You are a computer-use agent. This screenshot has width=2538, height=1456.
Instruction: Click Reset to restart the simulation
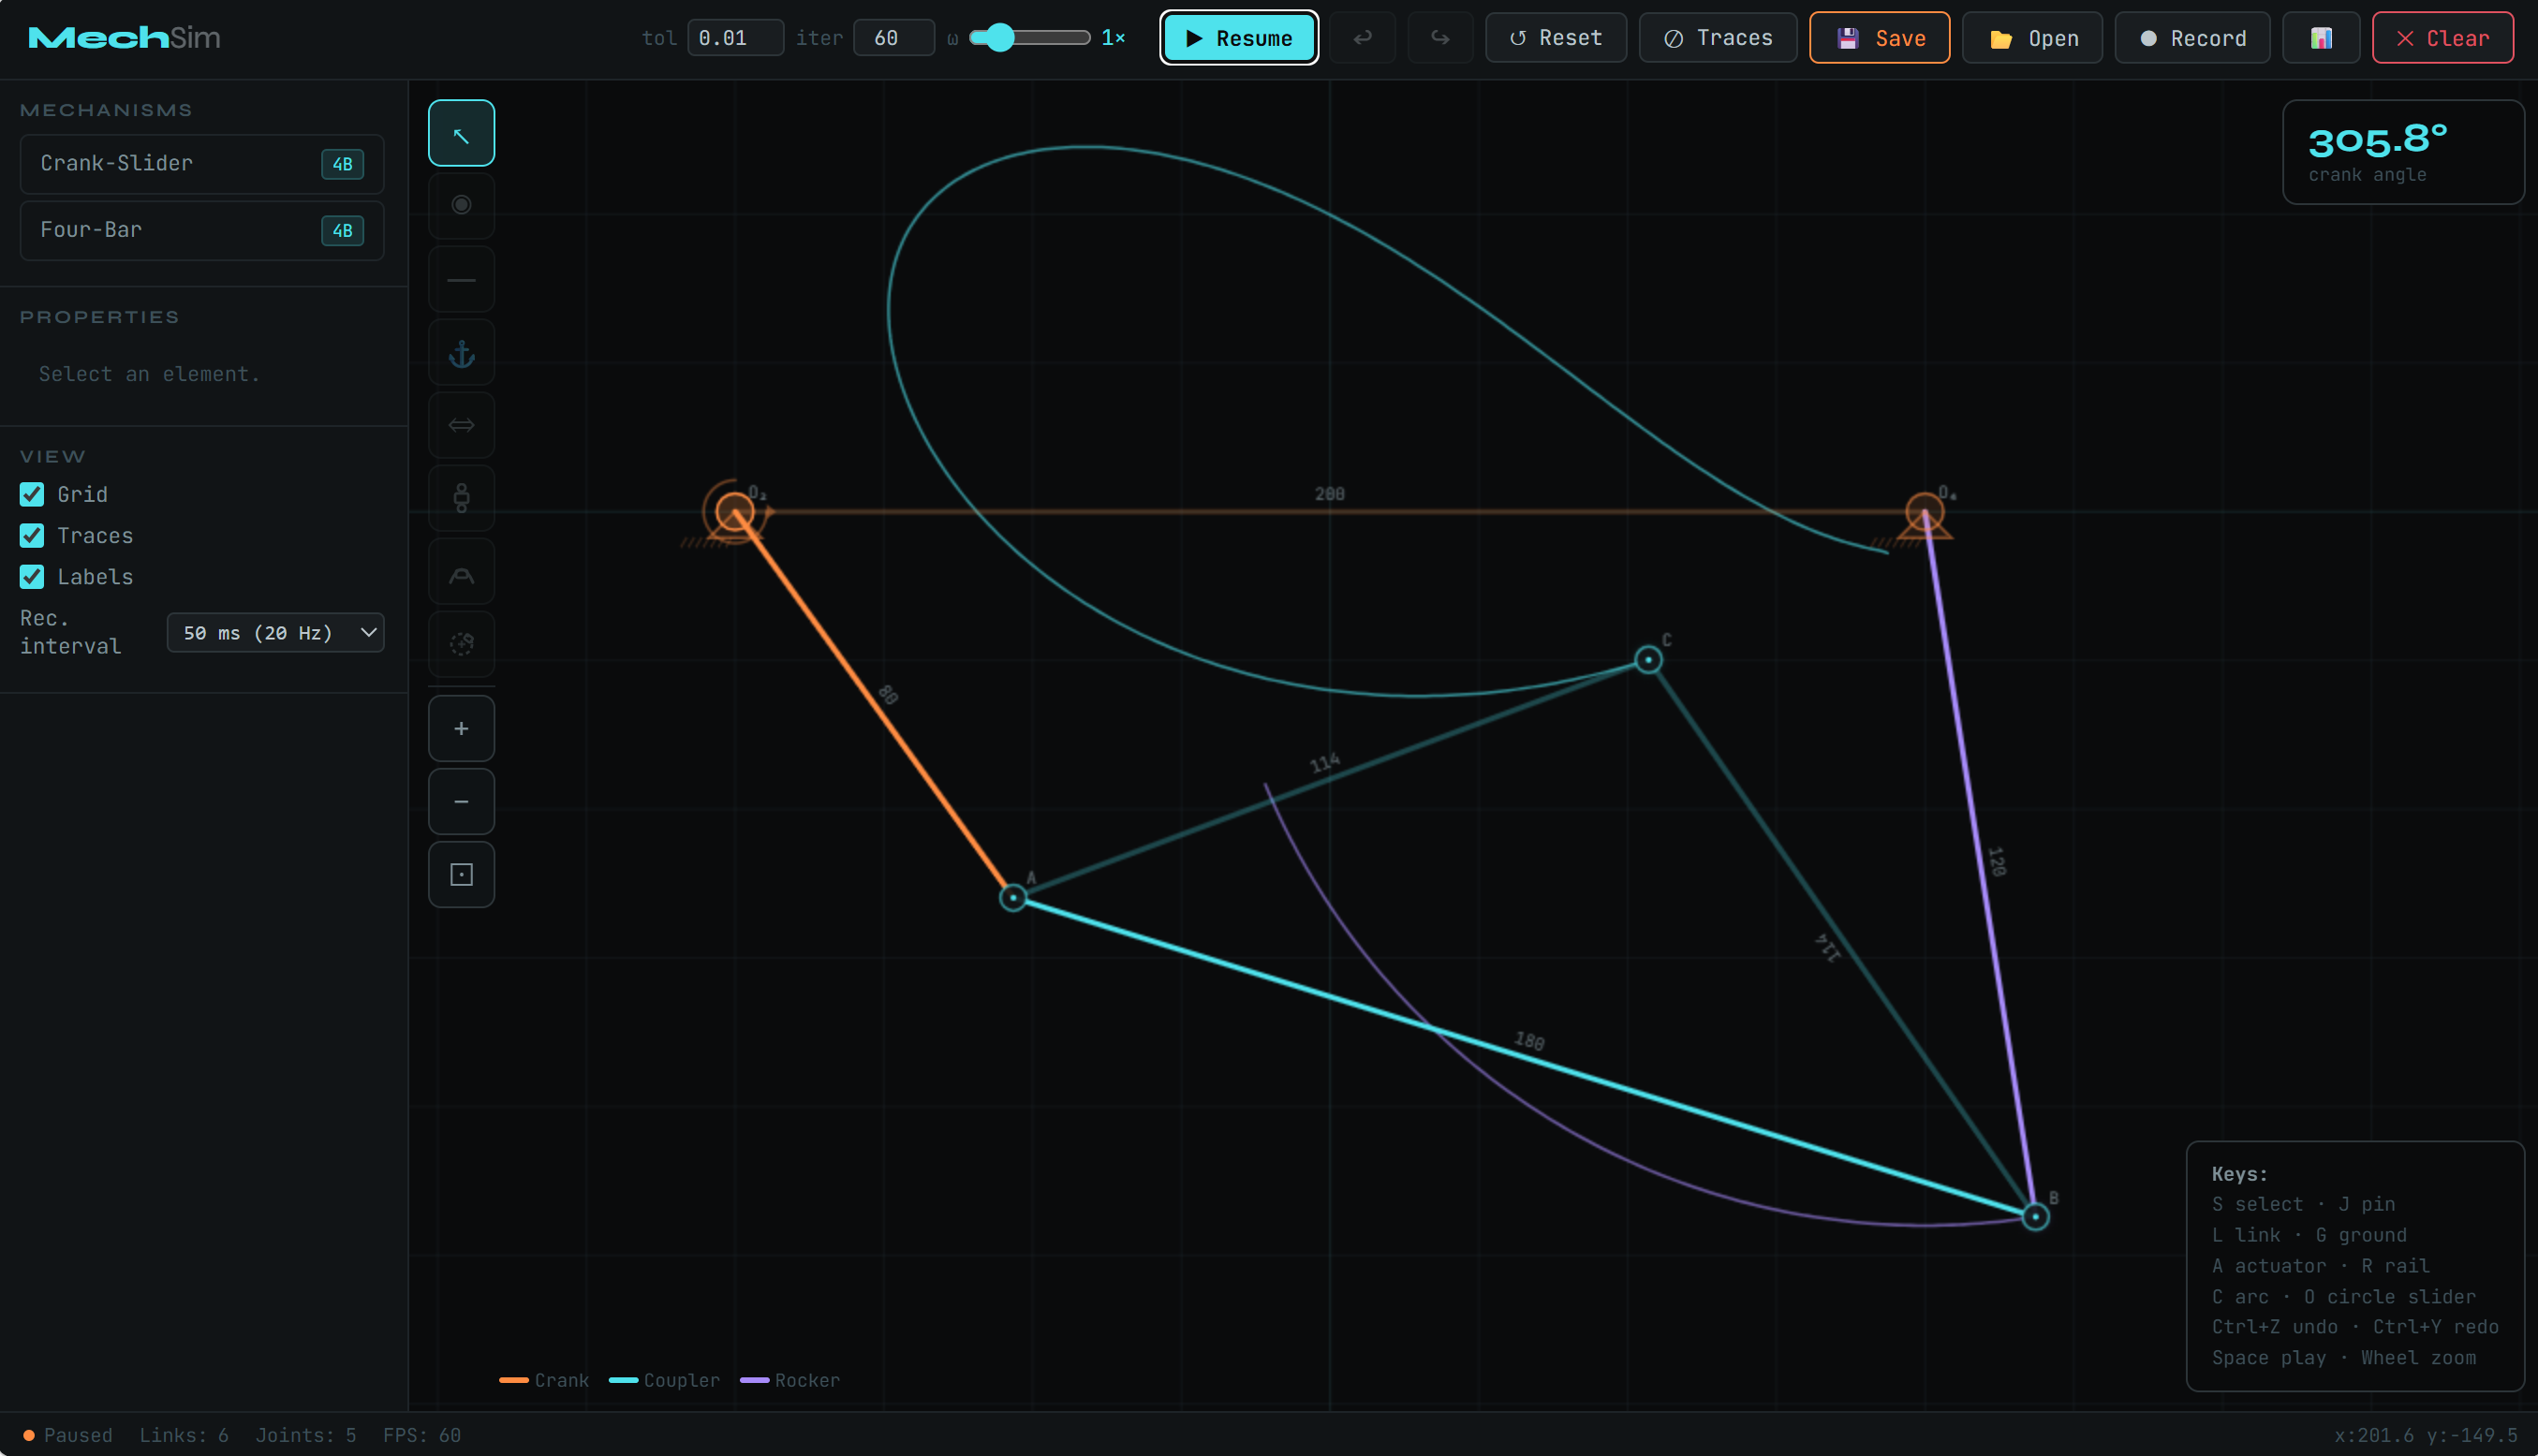[1555, 37]
